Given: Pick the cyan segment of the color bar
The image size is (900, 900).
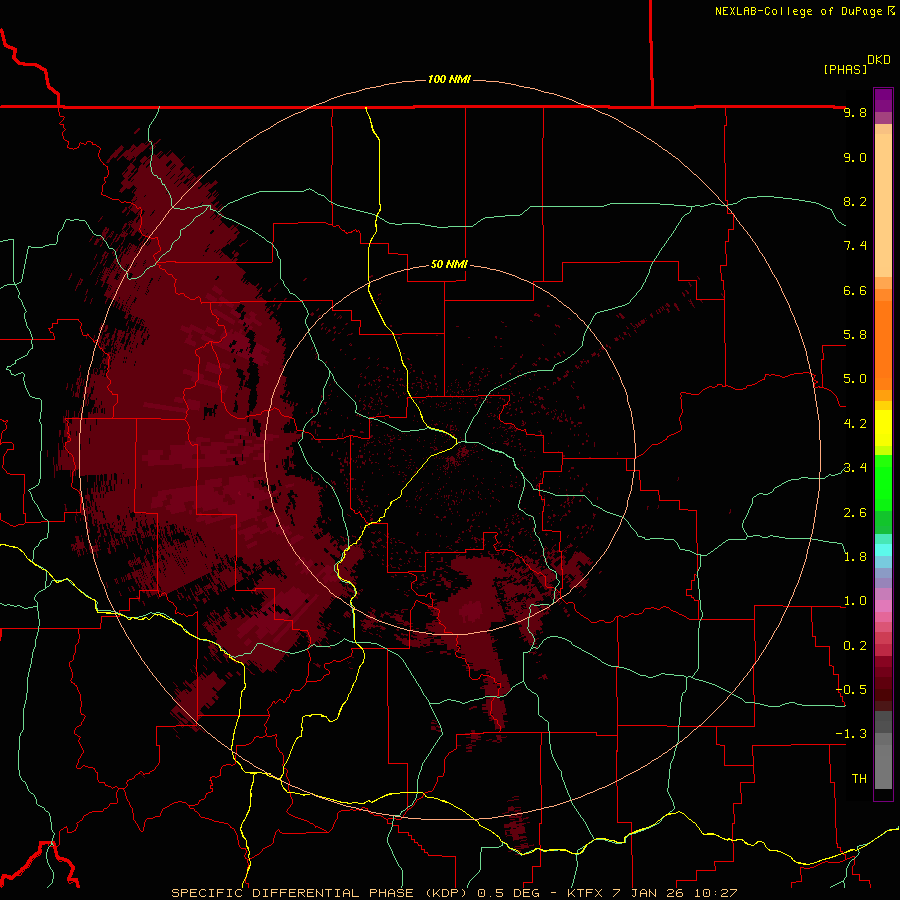Looking at the screenshot, I should 883,549.
